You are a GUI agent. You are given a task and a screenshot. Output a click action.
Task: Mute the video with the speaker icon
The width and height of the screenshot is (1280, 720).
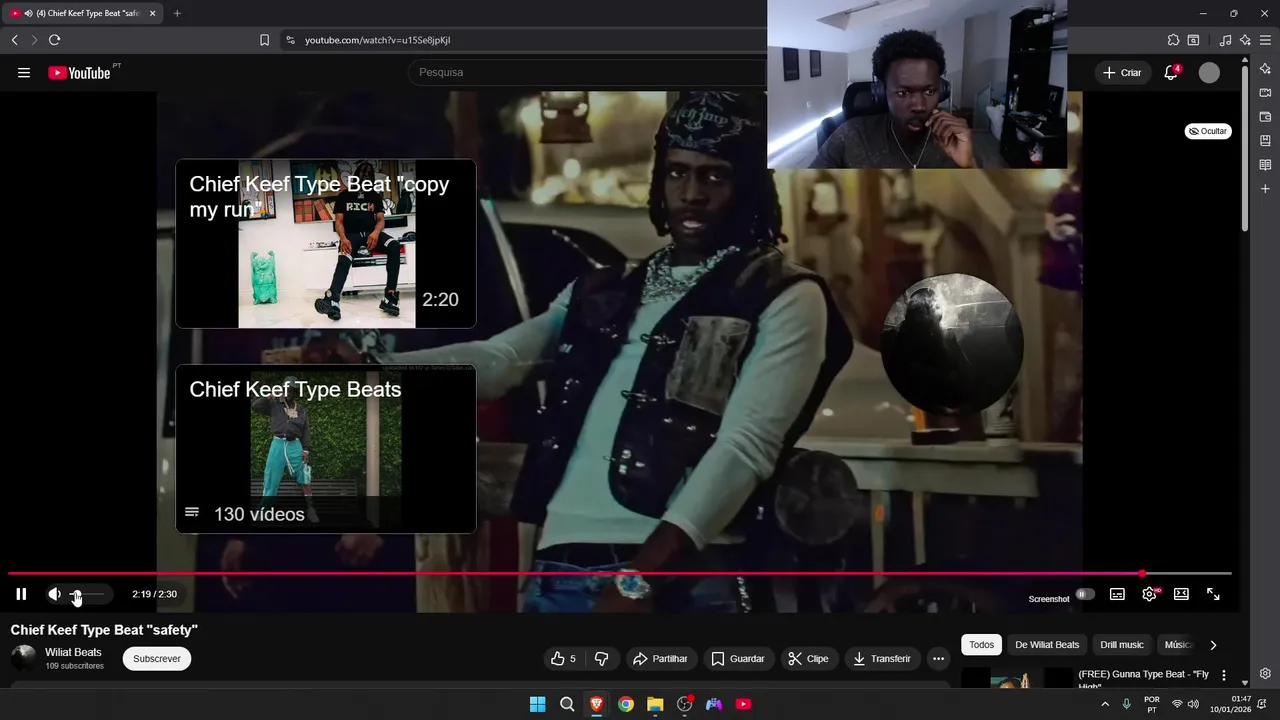click(x=54, y=594)
